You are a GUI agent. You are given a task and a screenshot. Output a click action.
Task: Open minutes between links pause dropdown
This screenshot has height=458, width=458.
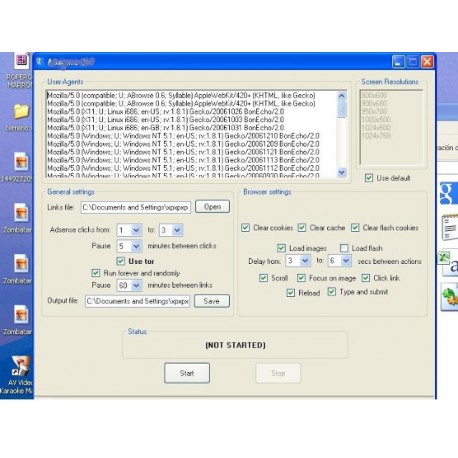click(136, 285)
